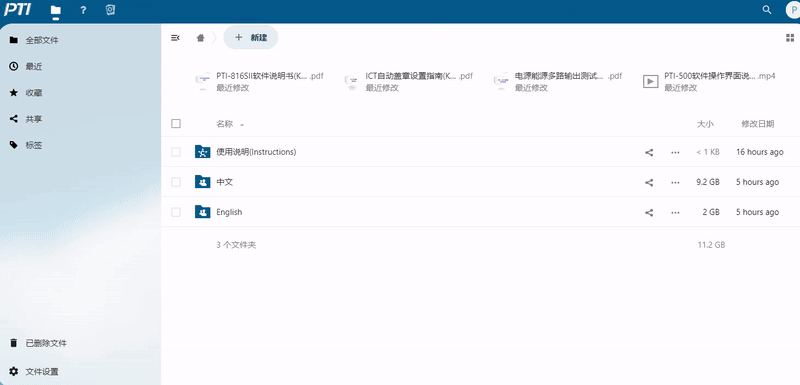Open more actions menu for 中文 folder

click(x=675, y=182)
